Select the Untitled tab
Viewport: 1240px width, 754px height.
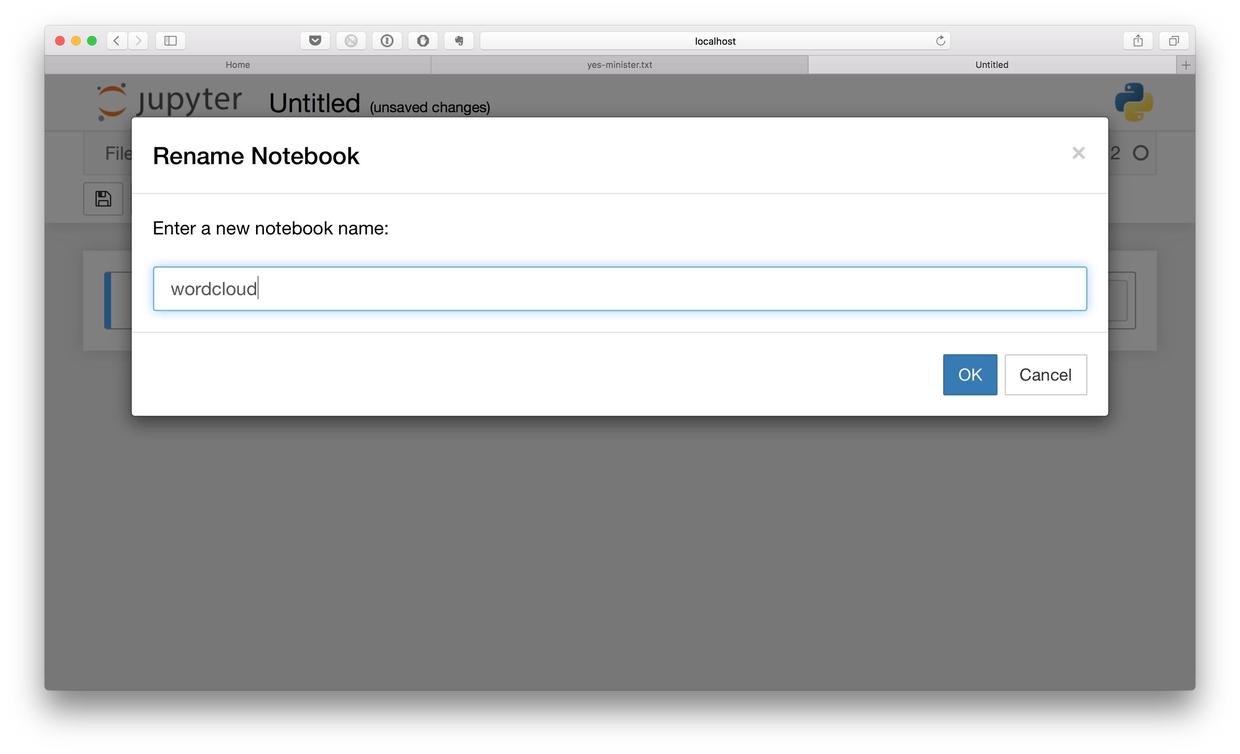click(991, 65)
